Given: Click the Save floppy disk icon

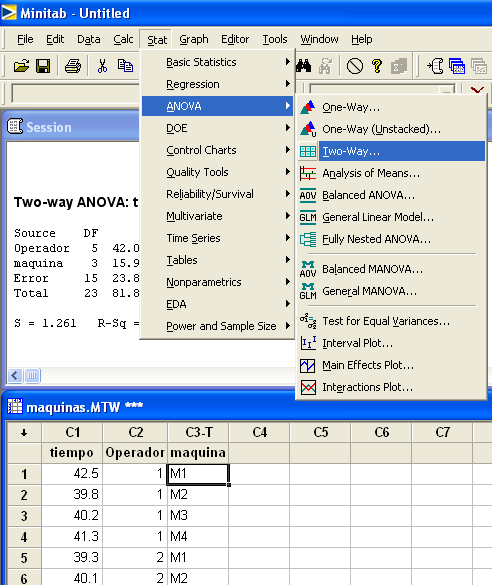Looking at the screenshot, I should [x=43, y=66].
